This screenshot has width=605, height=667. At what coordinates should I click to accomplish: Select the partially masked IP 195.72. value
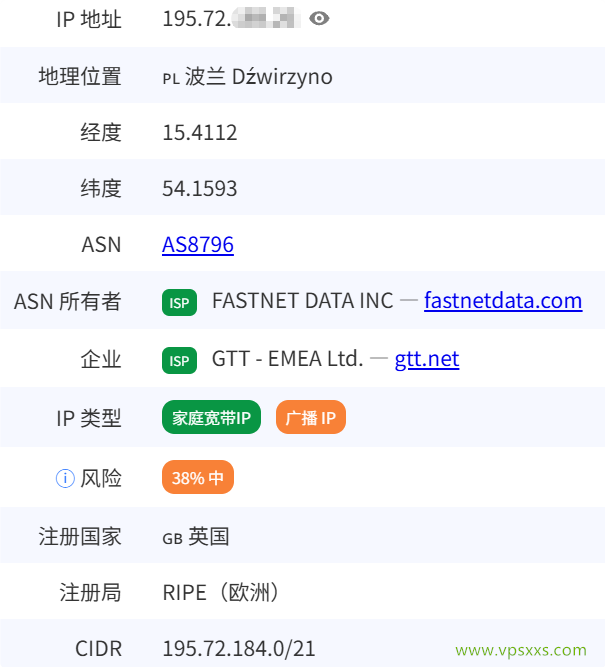click(231, 18)
